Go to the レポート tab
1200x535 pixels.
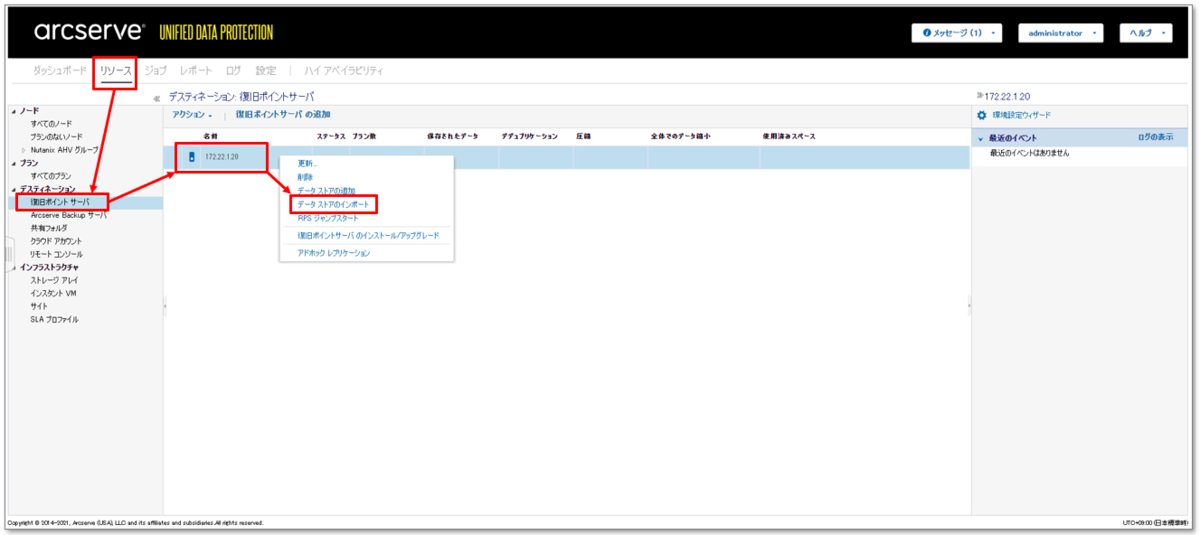click(196, 71)
